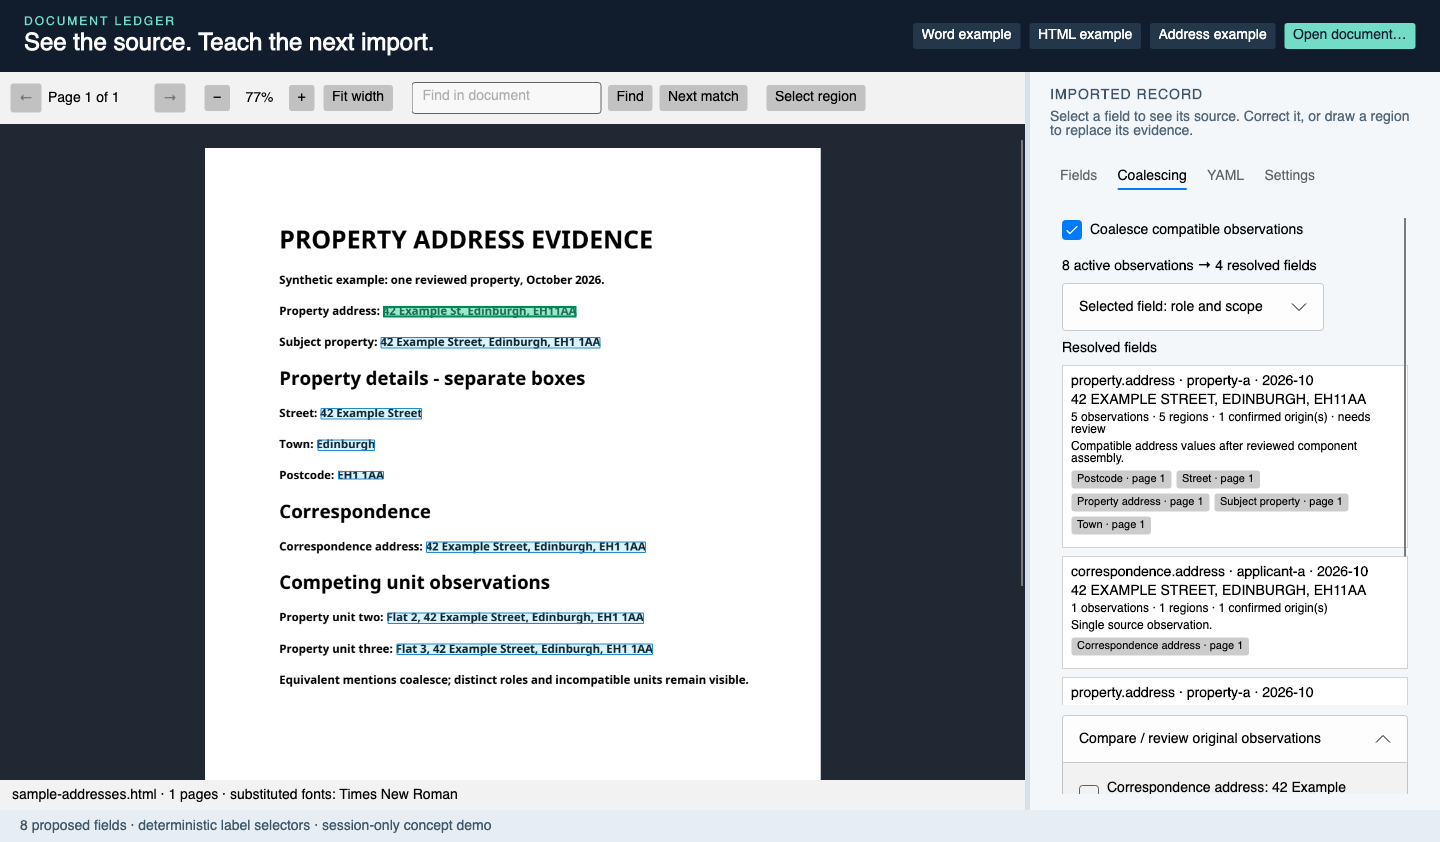Click resolved fields panel scrollbar
Viewport: 1440px width, 842px height.
coord(1405,387)
